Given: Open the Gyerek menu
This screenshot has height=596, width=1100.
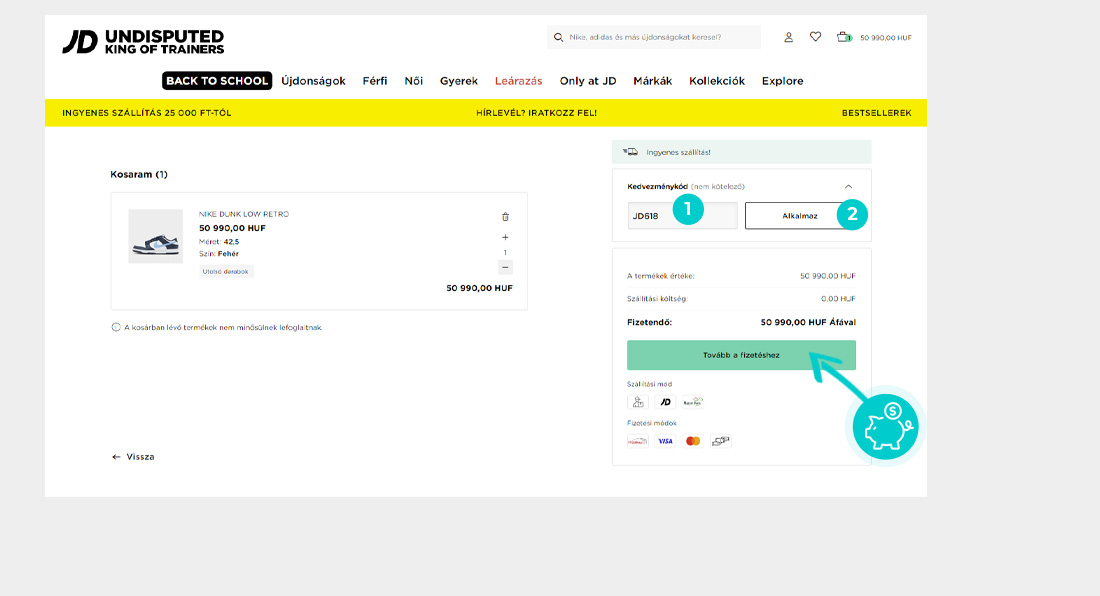Looking at the screenshot, I should point(459,81).
